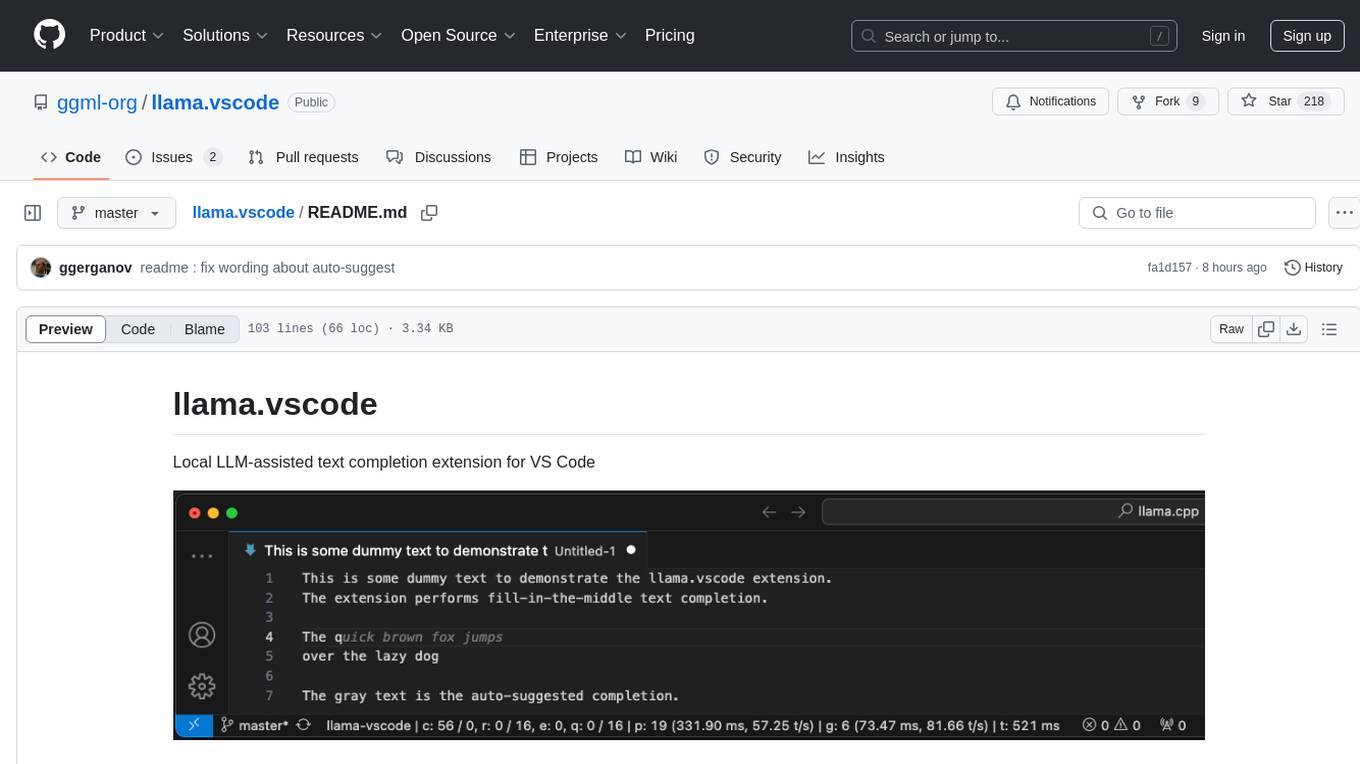Click the Go to file search field
Image resolution: width=1360 pixels, height=764 pixels.
[1197, 213]
